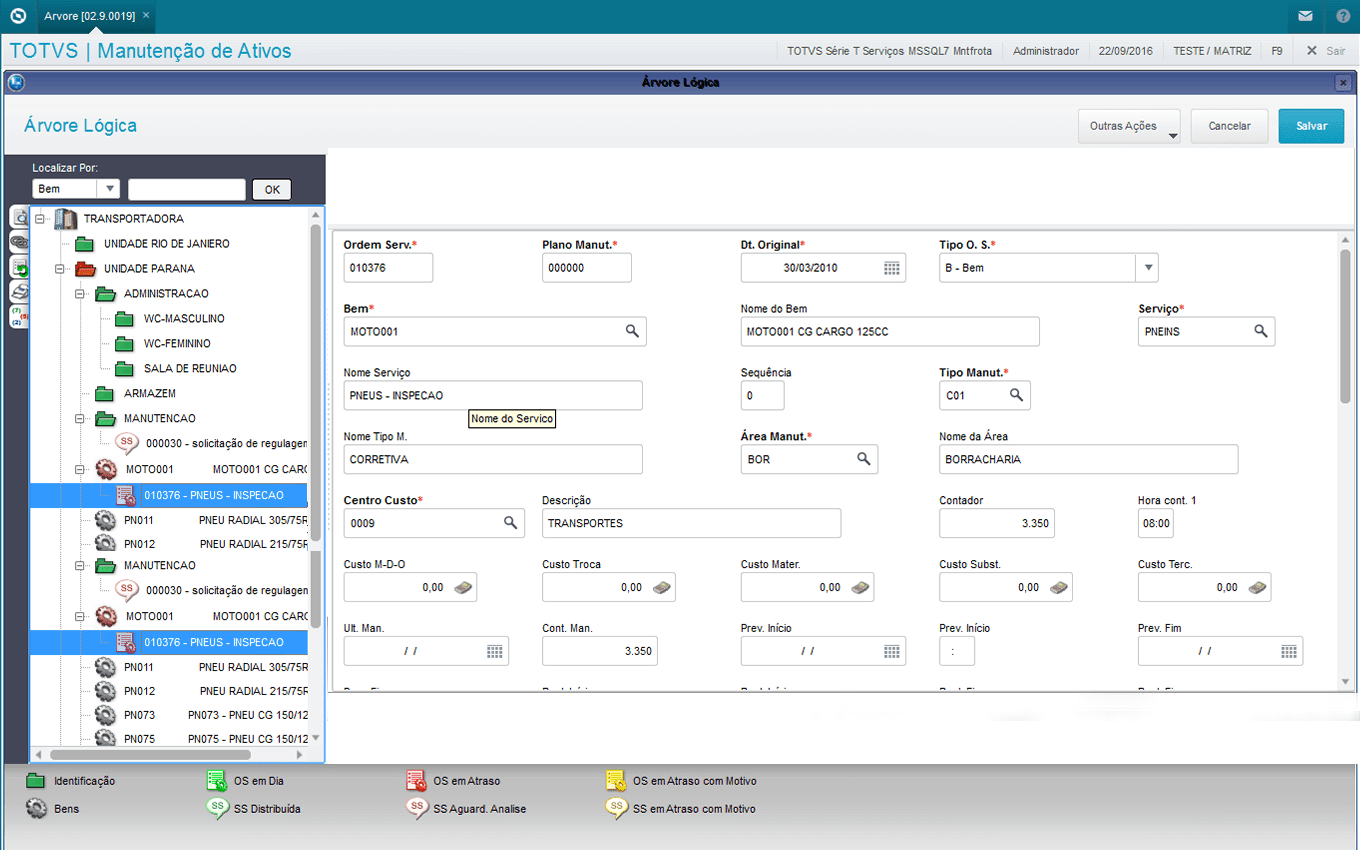Screen dimensions: 1360x850
Task: Click the Salvar button
Action: [1311, 127]
